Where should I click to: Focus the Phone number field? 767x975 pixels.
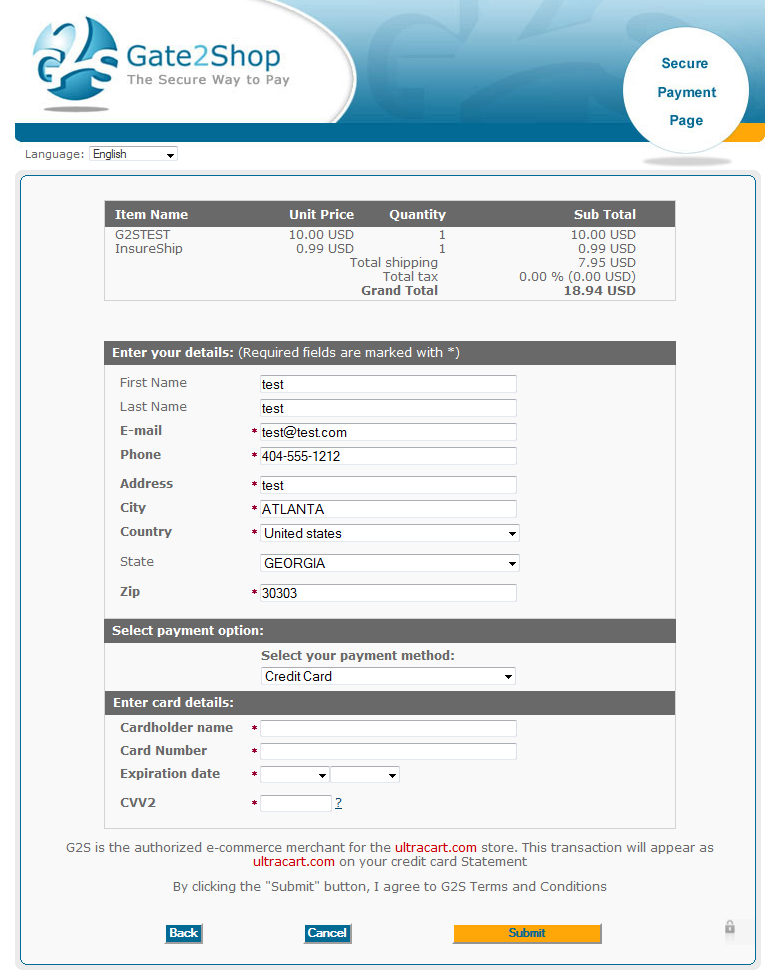(x=388, y=456)
